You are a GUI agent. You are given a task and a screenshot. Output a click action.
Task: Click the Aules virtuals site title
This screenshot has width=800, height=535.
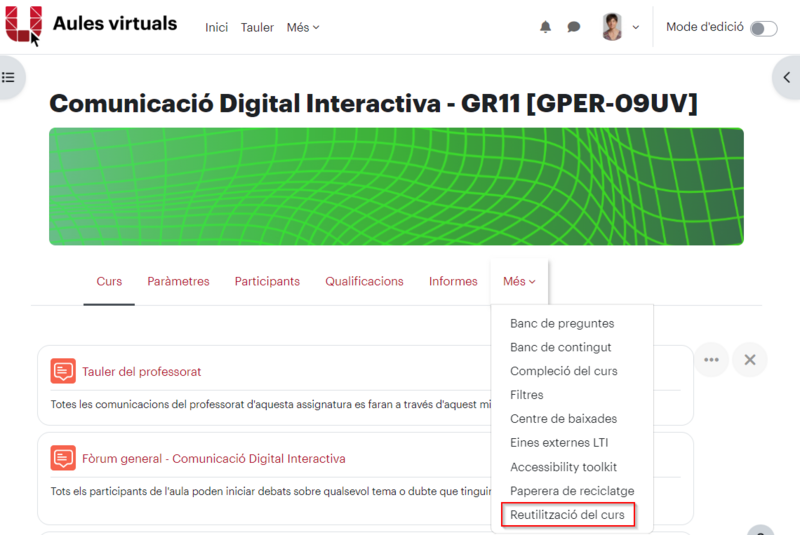115,23
